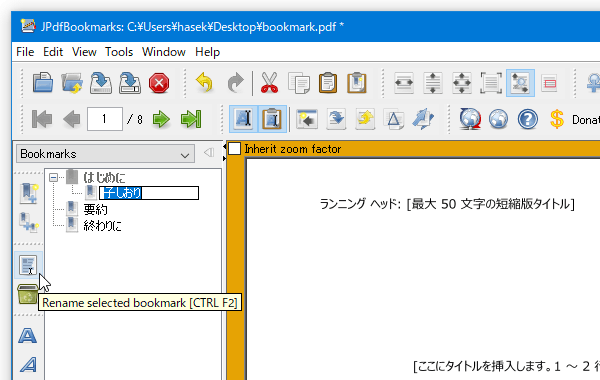Click the paste-as-child clipboard icon
600x380 pixels.
pos(357,83)
